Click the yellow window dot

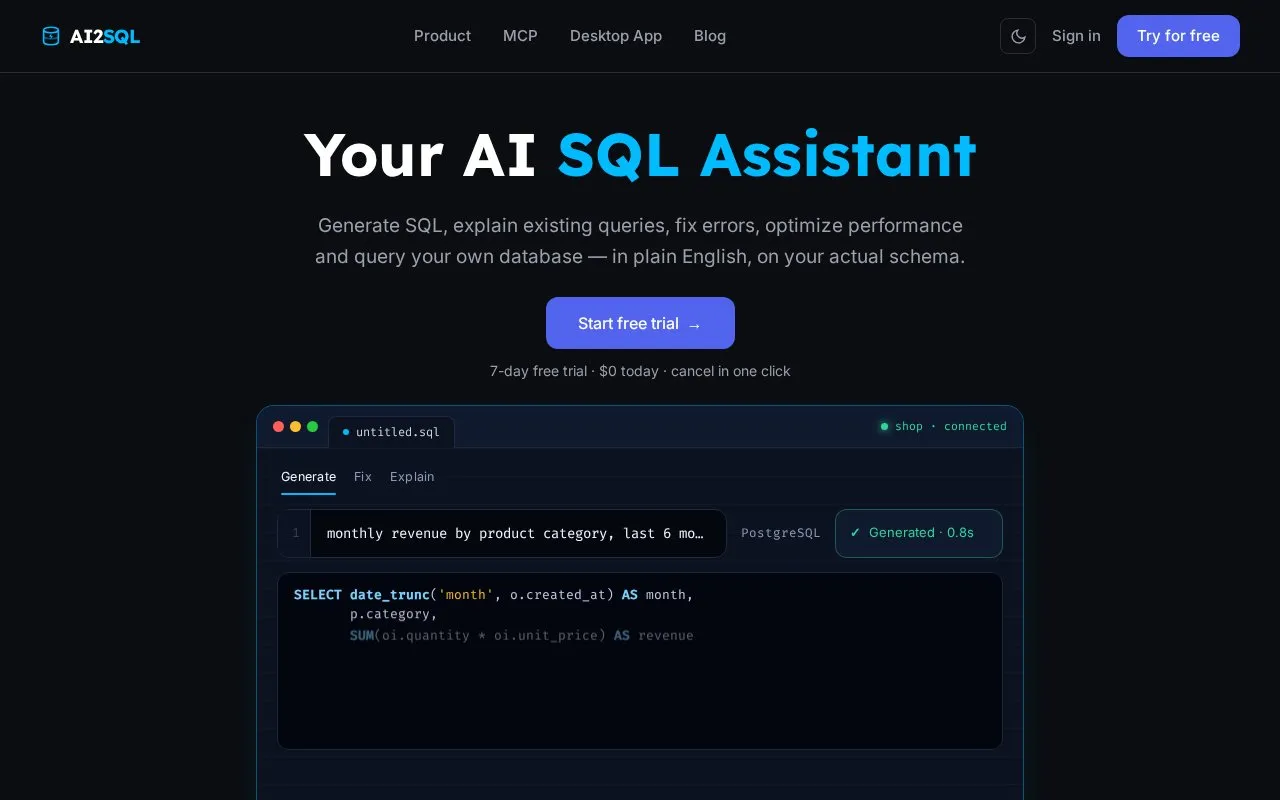click(295, 427)
